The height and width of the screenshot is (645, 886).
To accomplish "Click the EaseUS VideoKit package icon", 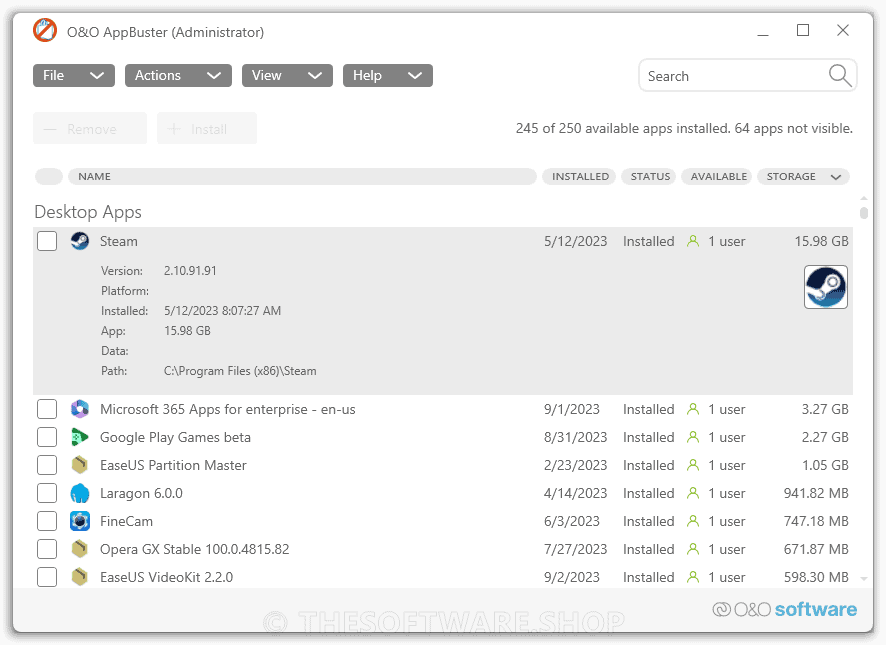I will click(80, 577).
